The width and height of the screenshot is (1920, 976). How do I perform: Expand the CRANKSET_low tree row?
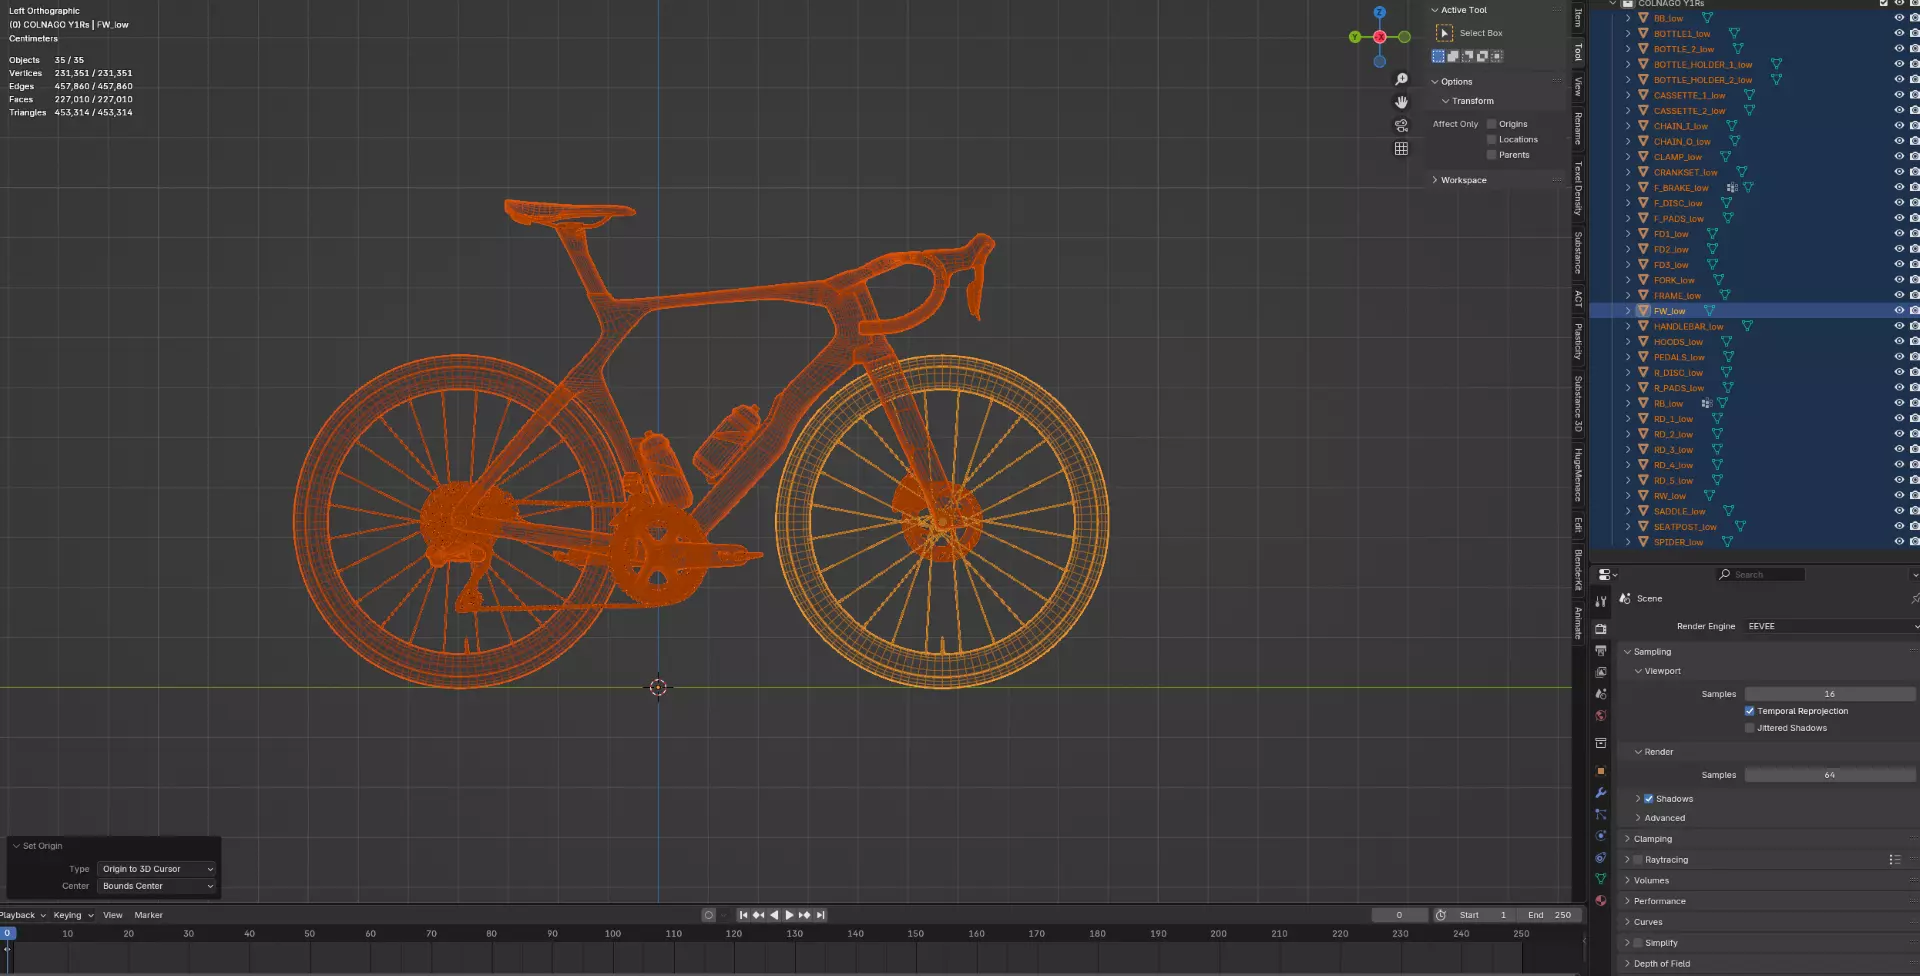click(1628, 173)
